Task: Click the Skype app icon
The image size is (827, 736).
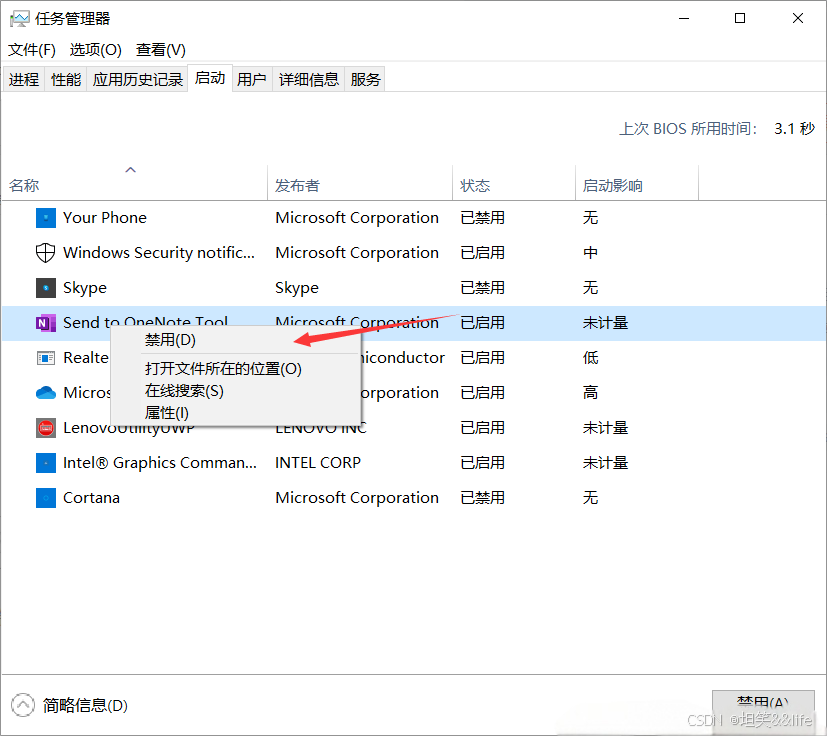Action: (46, 288)
